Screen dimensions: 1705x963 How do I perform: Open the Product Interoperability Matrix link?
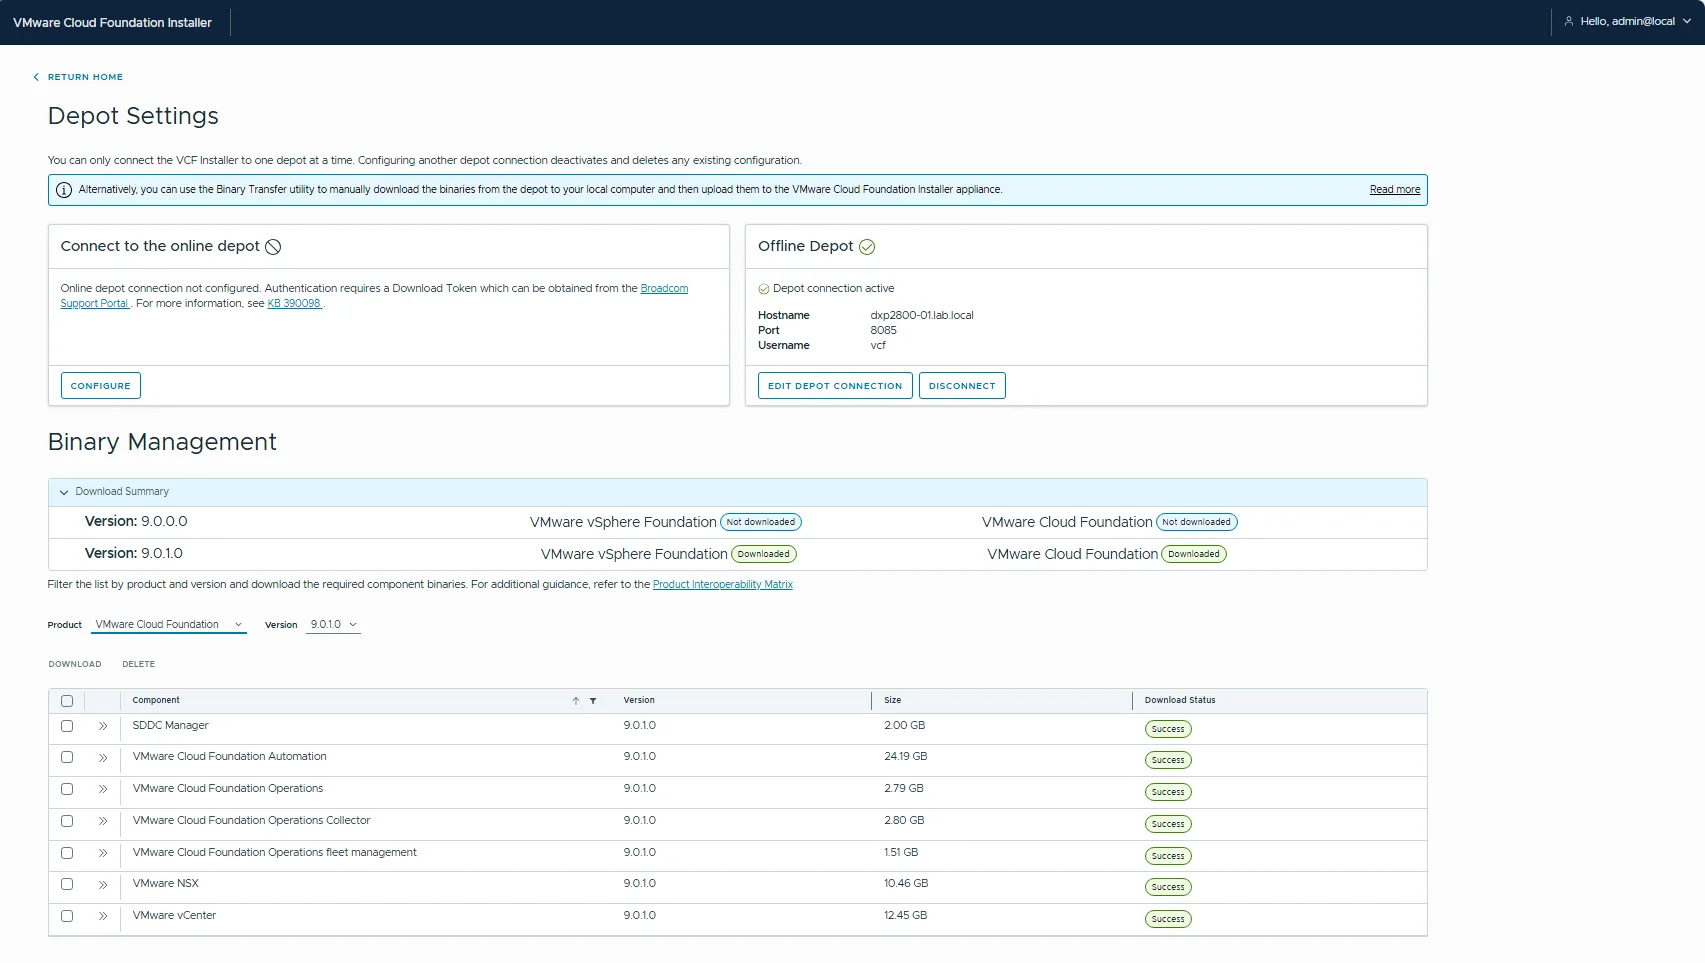[722, 585]
